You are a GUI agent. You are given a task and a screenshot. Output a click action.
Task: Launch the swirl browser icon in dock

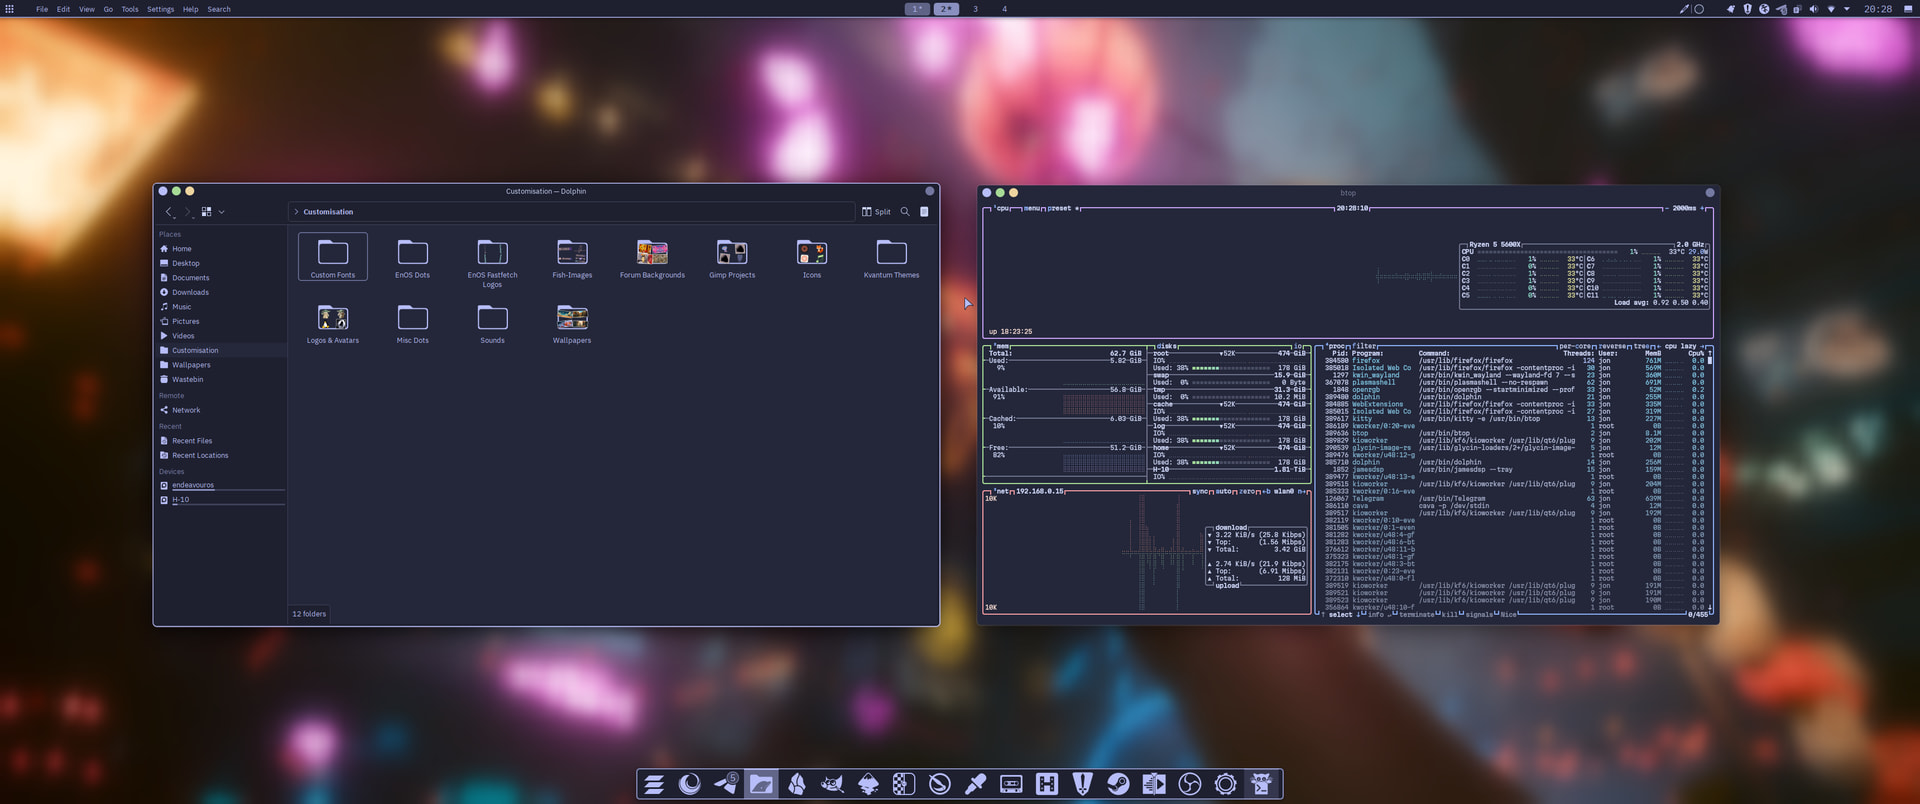click(690, 784)
